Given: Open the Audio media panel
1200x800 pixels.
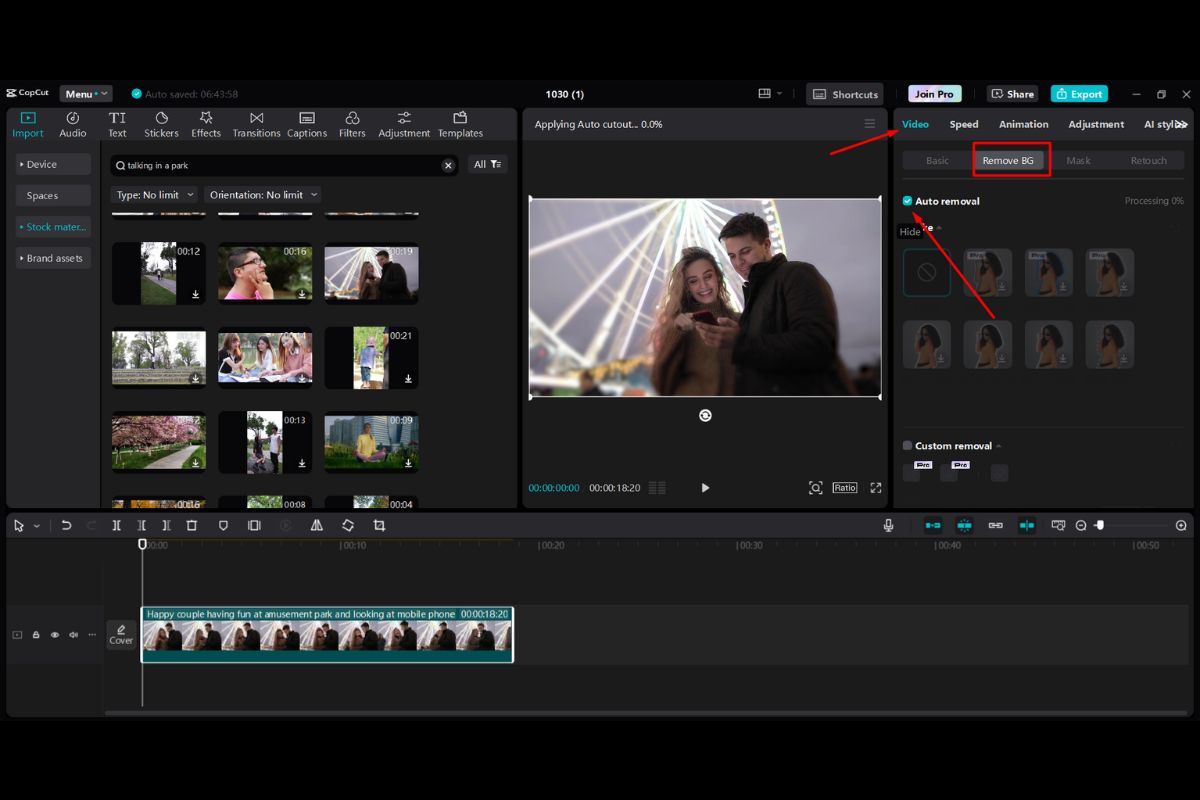Looking at the screenshot, I should coord(73,125).
